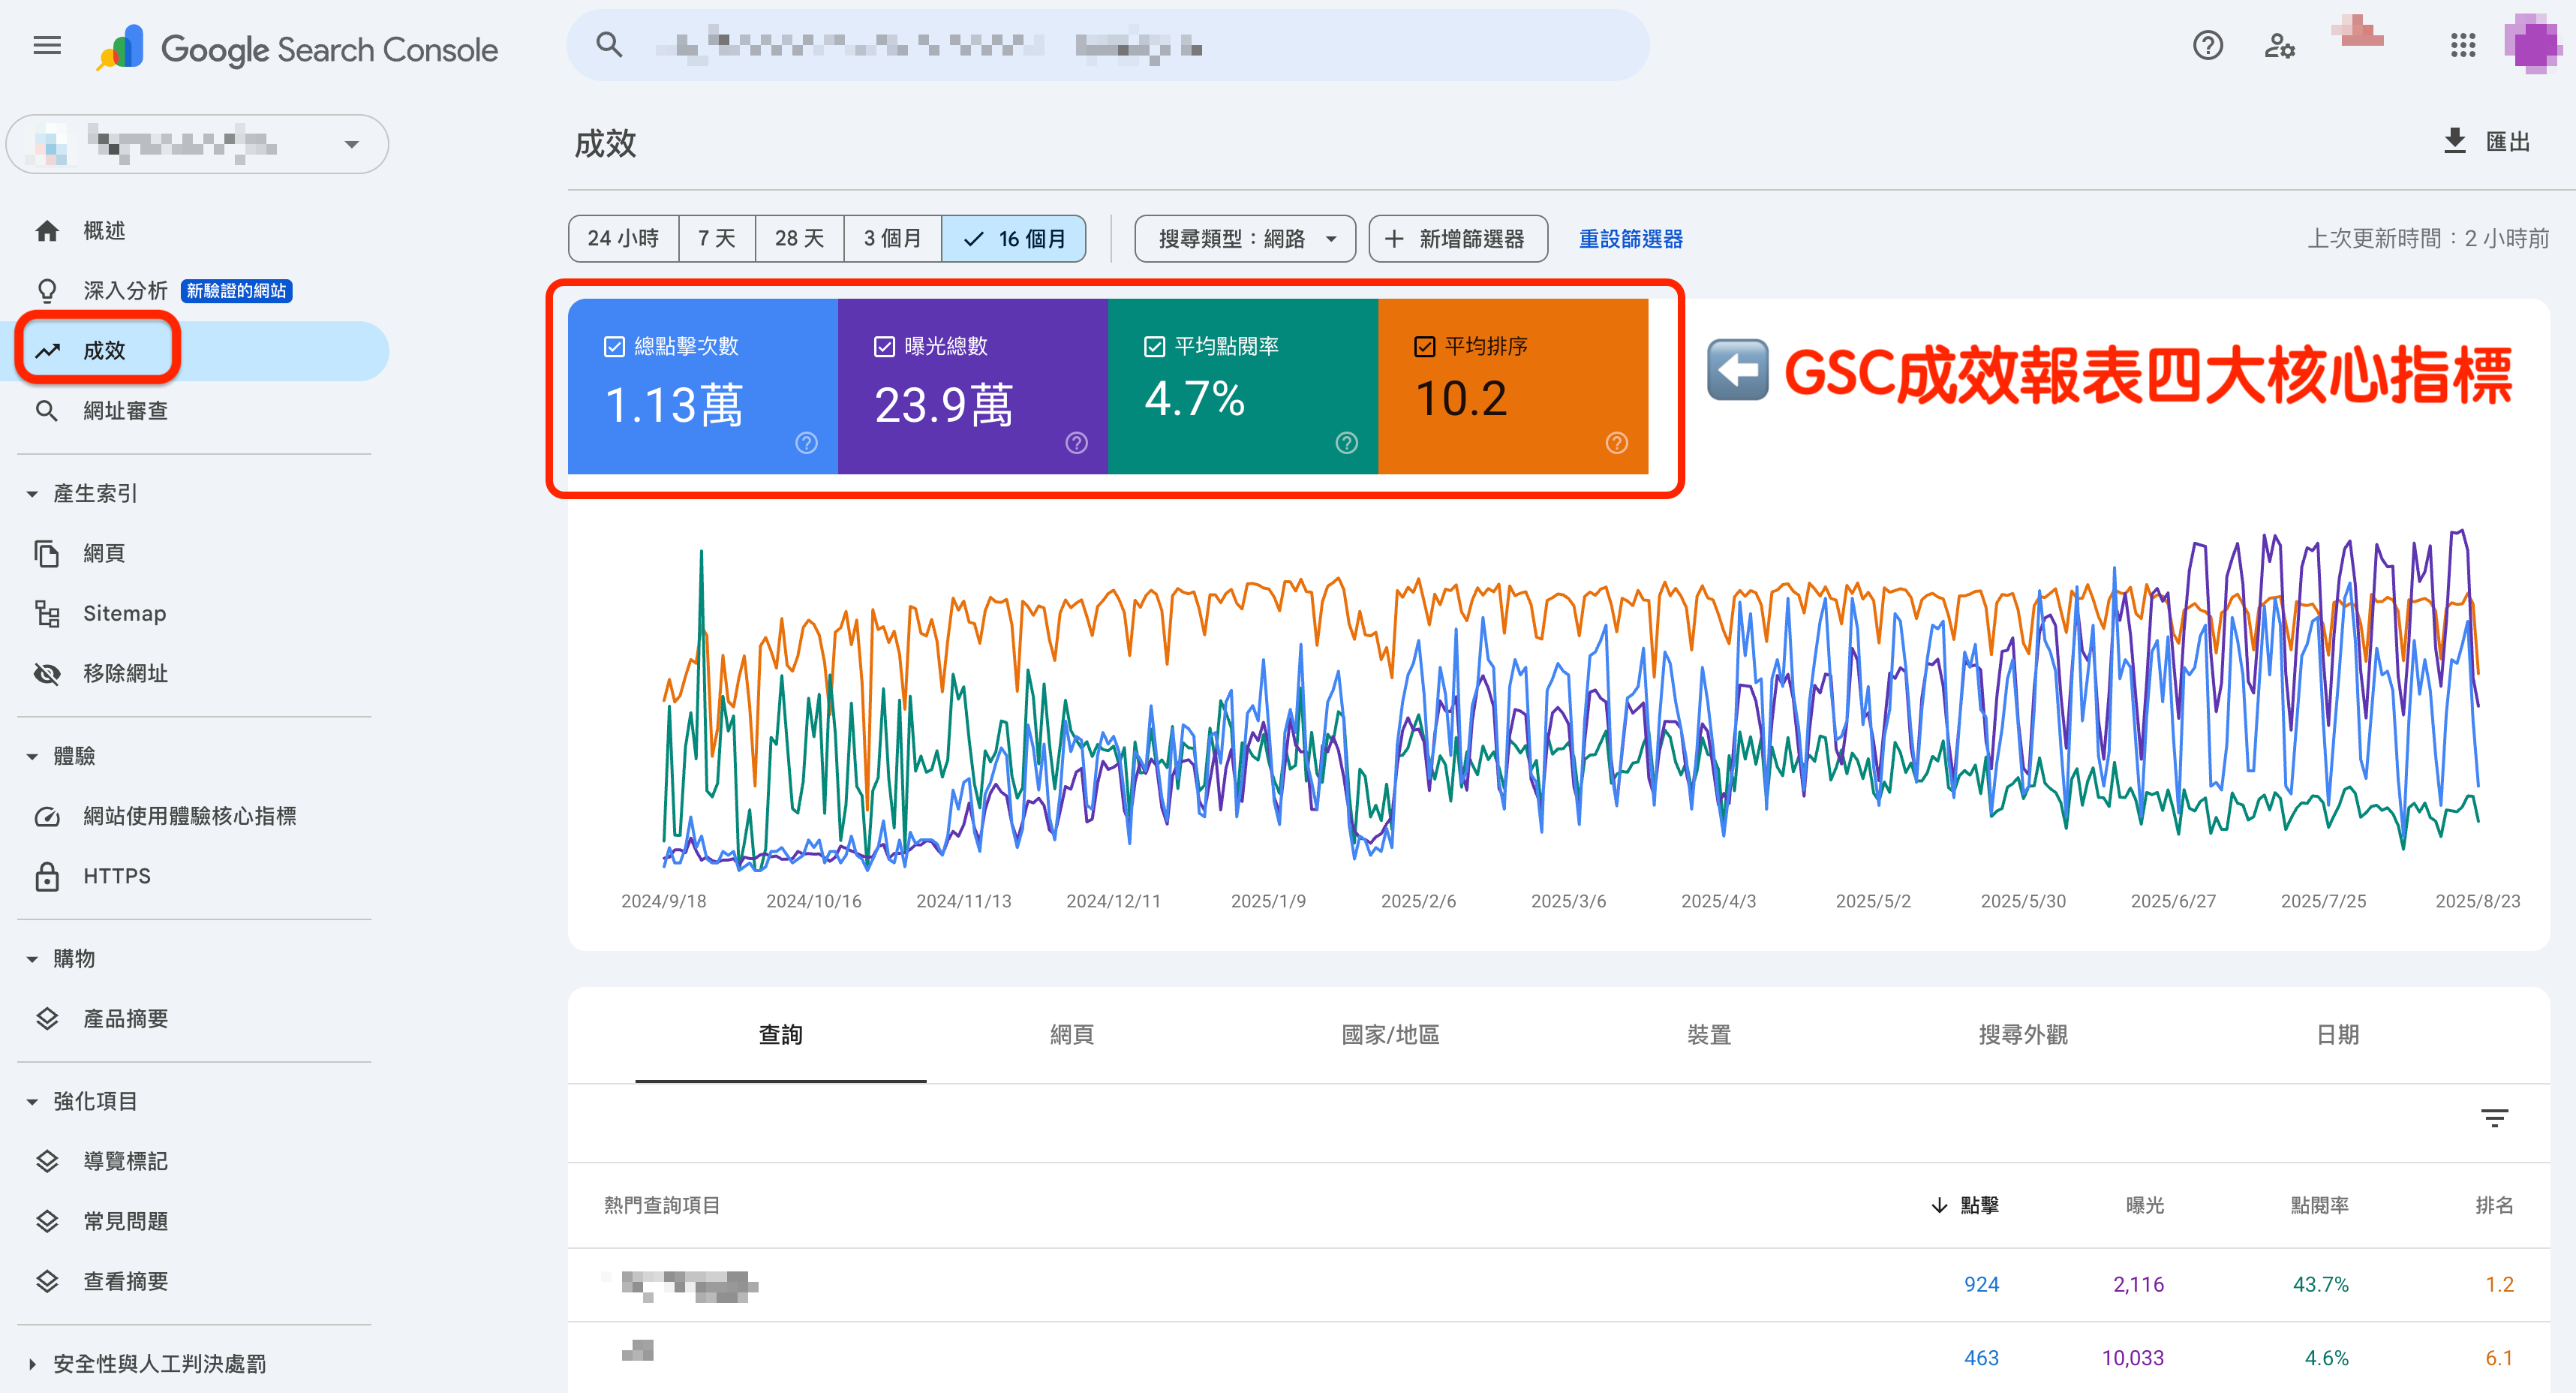Select the 24 小時 date range

[x=623, y=239]
